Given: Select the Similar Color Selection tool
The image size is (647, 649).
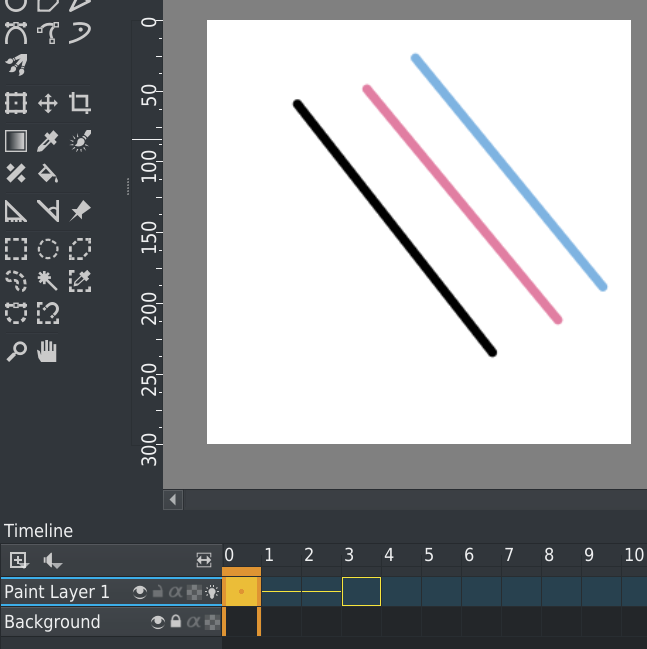Looking at the screenshot, I should tap(79, 281).
